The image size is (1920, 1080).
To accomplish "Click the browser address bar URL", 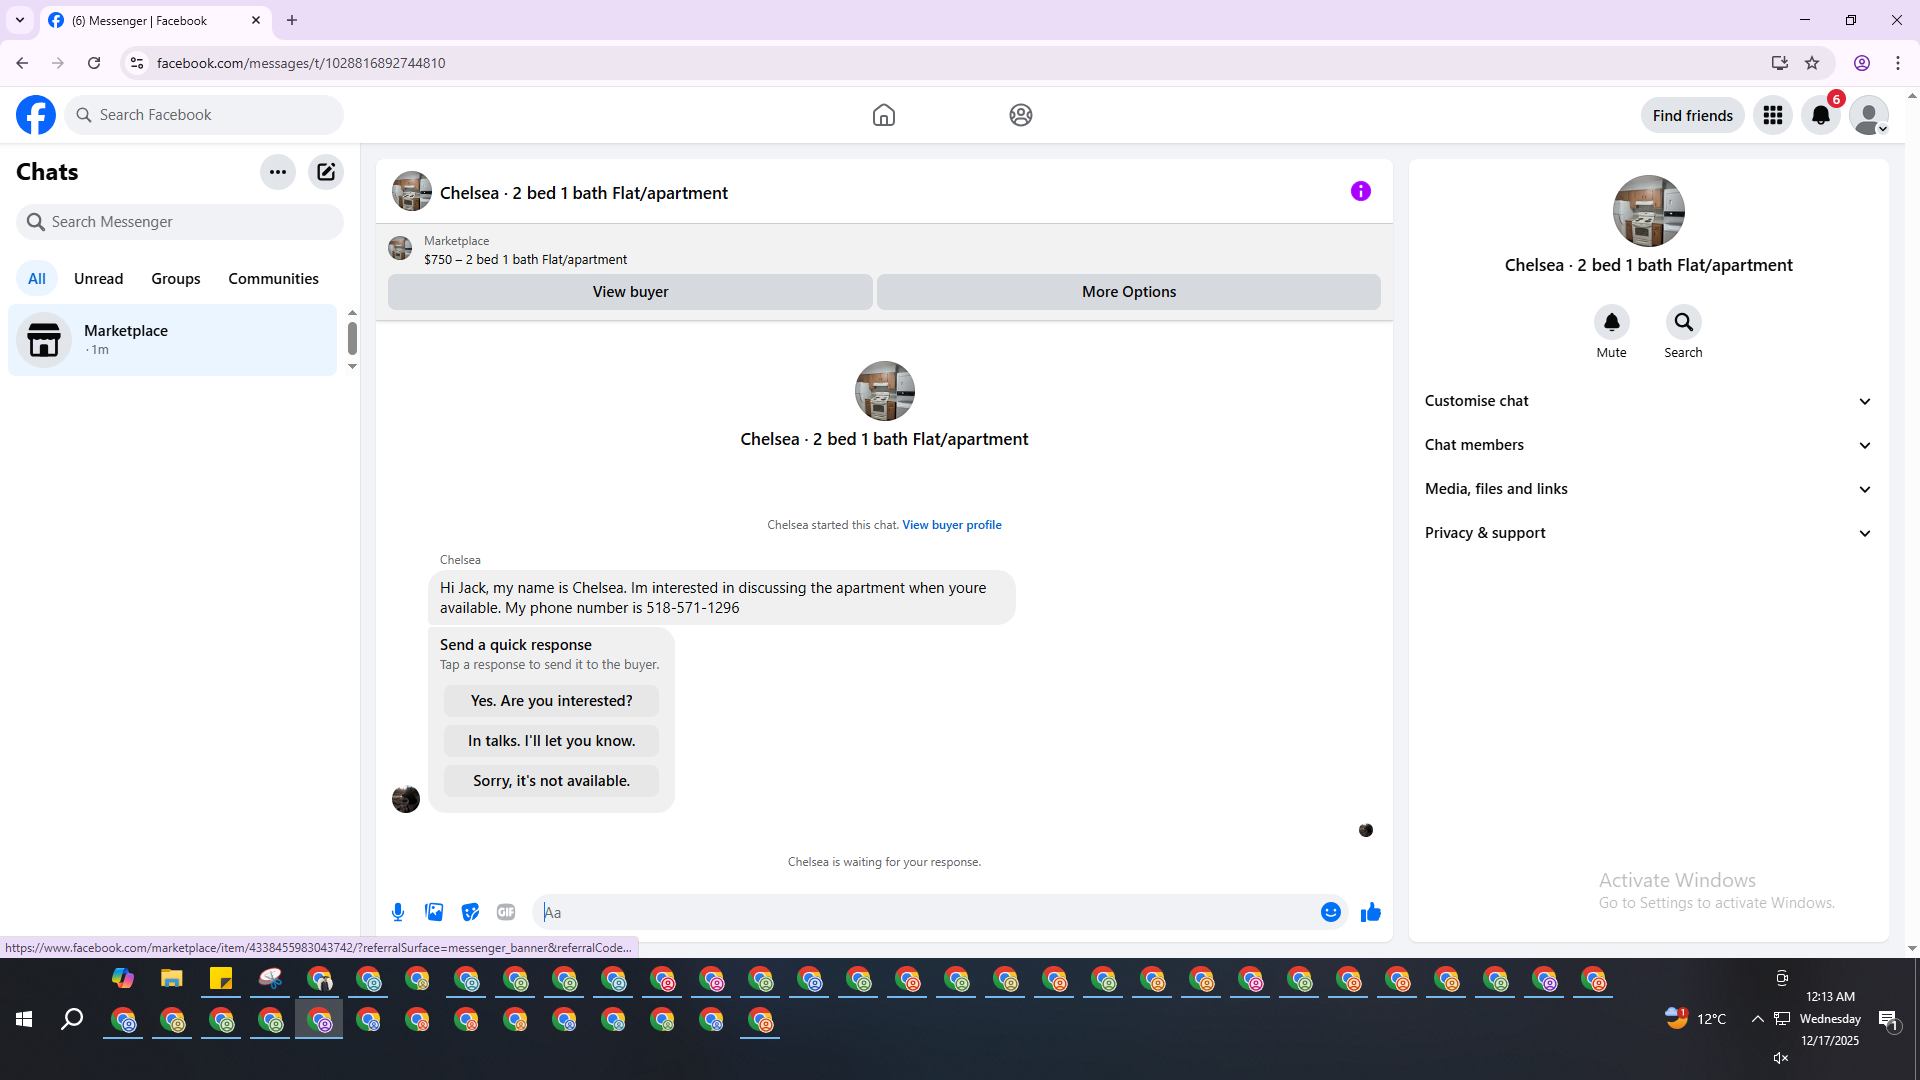I will click(301, 63).
